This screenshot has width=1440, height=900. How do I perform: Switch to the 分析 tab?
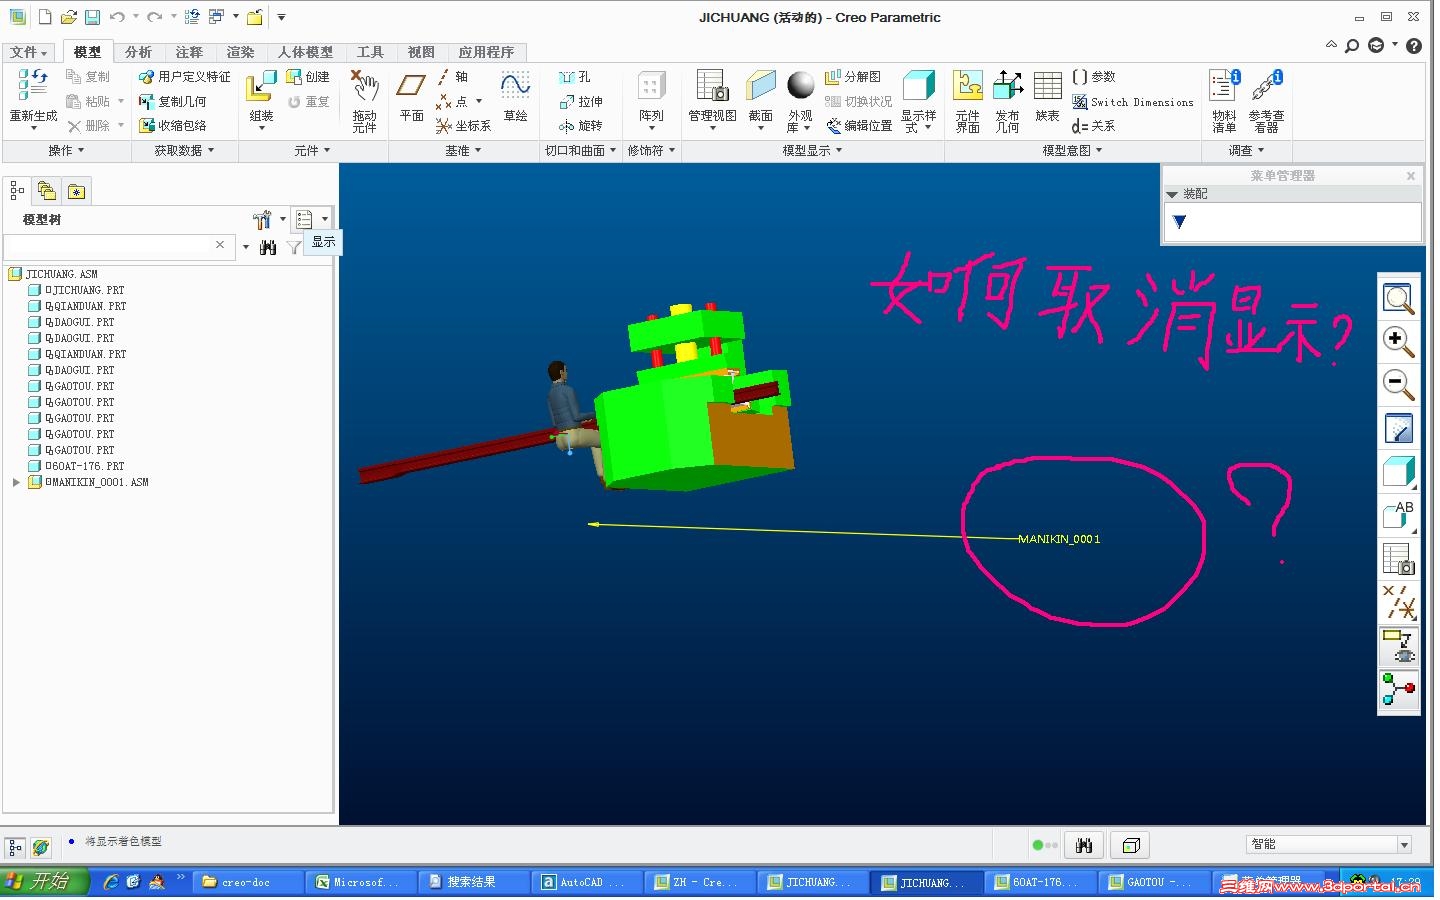(x=138, y=52)
